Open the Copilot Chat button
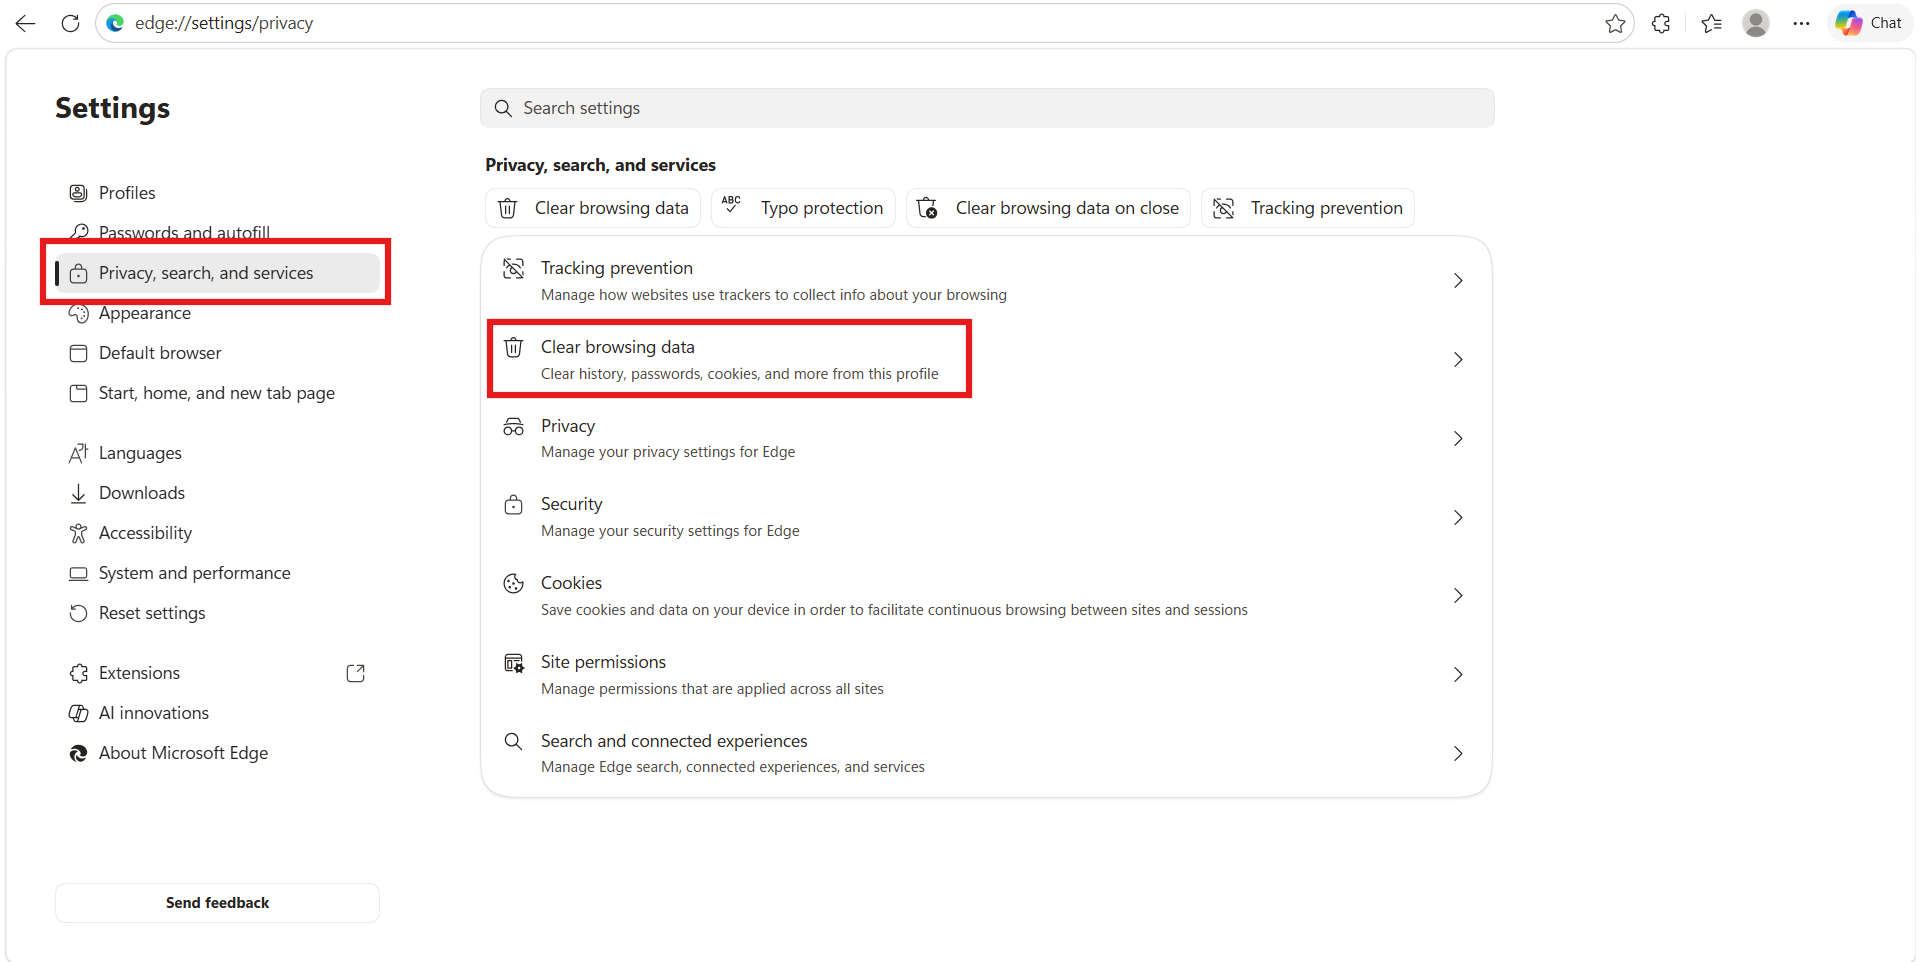Viewport: 1919px width, 962px height. point(1869,23)
